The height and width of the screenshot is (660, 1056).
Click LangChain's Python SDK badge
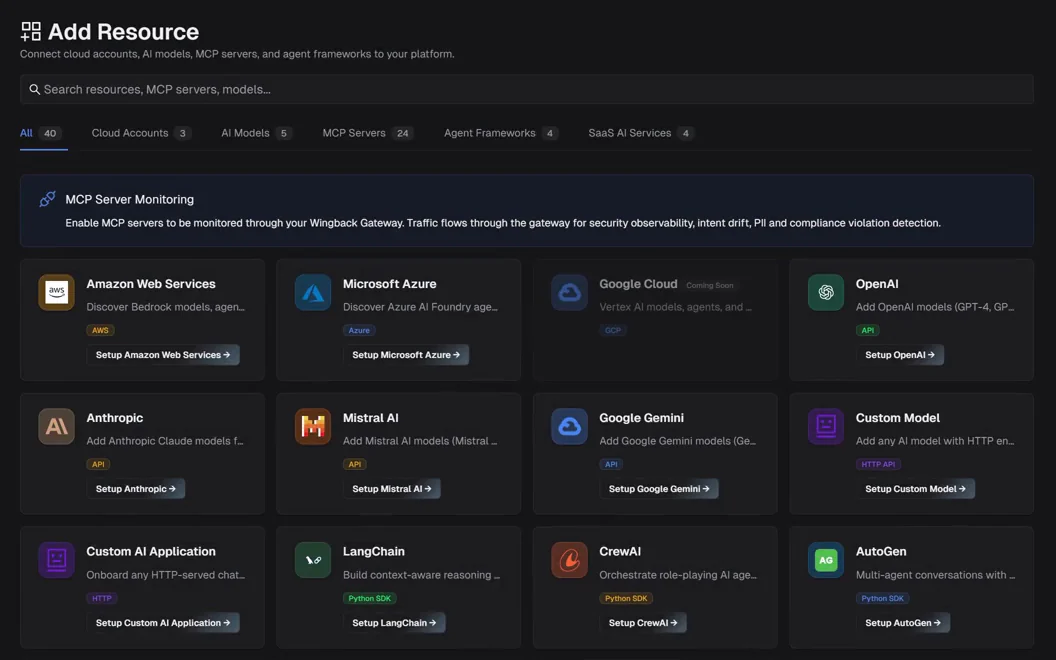coord(370,598)
